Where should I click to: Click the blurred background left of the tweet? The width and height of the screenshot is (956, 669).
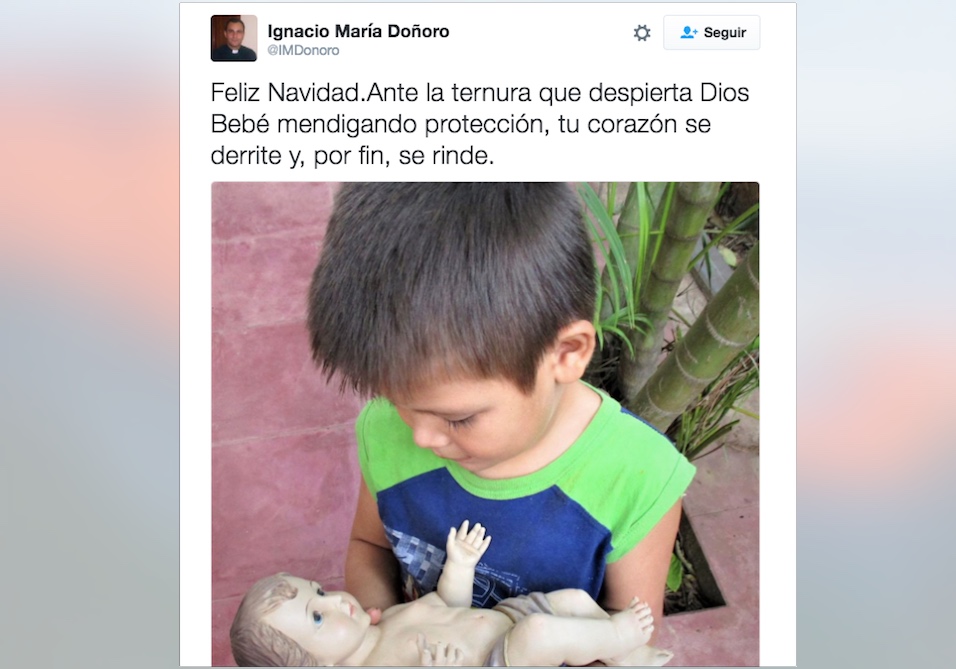pos(90,334)
